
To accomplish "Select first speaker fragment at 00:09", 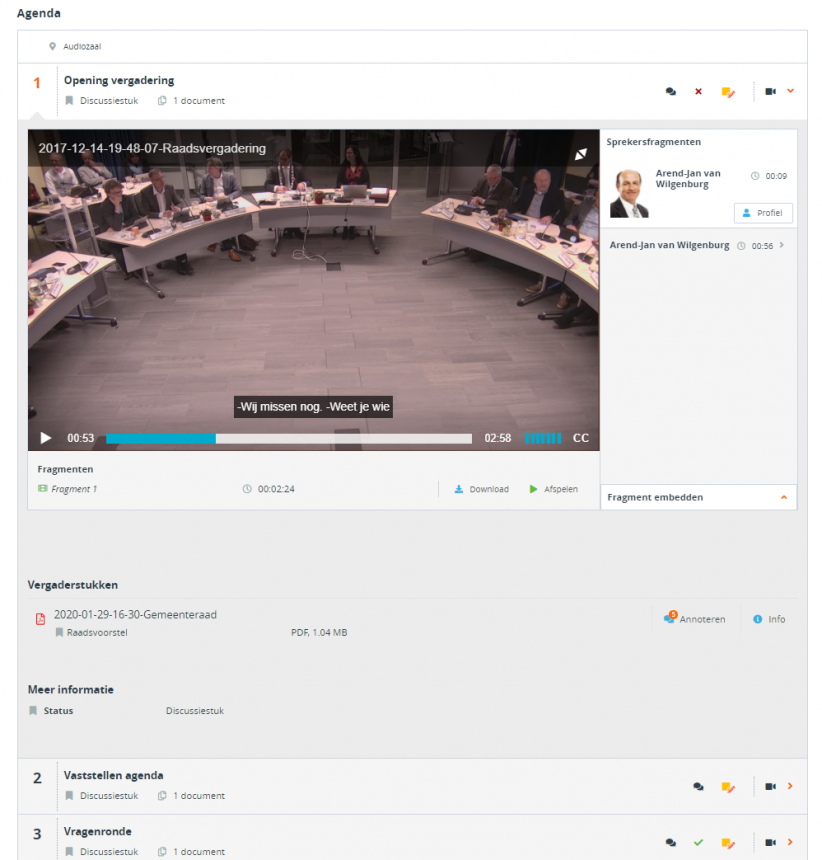I will pos(699,194).
